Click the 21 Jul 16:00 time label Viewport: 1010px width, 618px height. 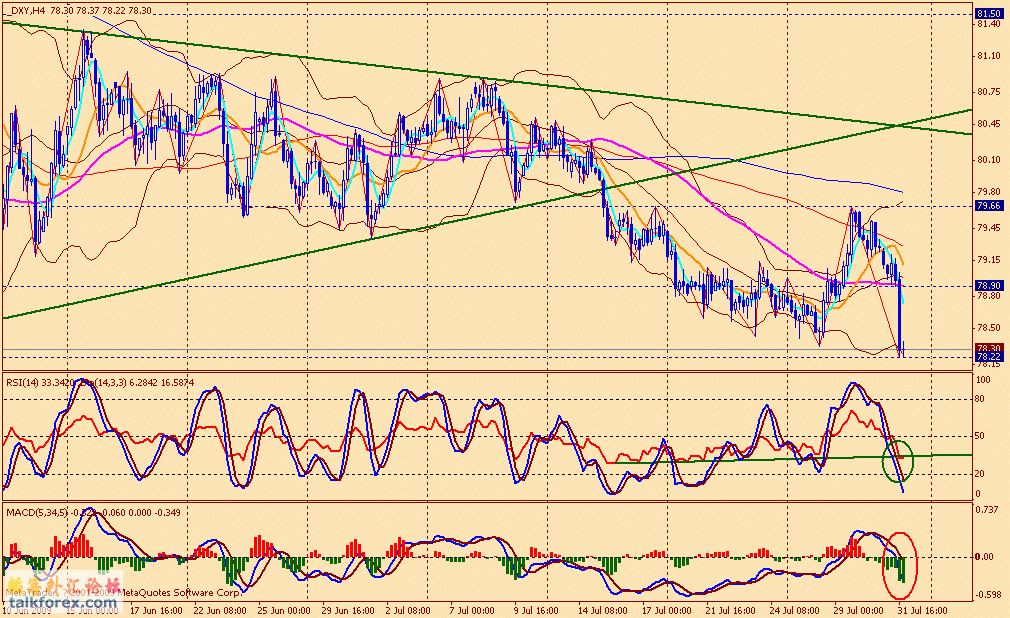[730, 610]
